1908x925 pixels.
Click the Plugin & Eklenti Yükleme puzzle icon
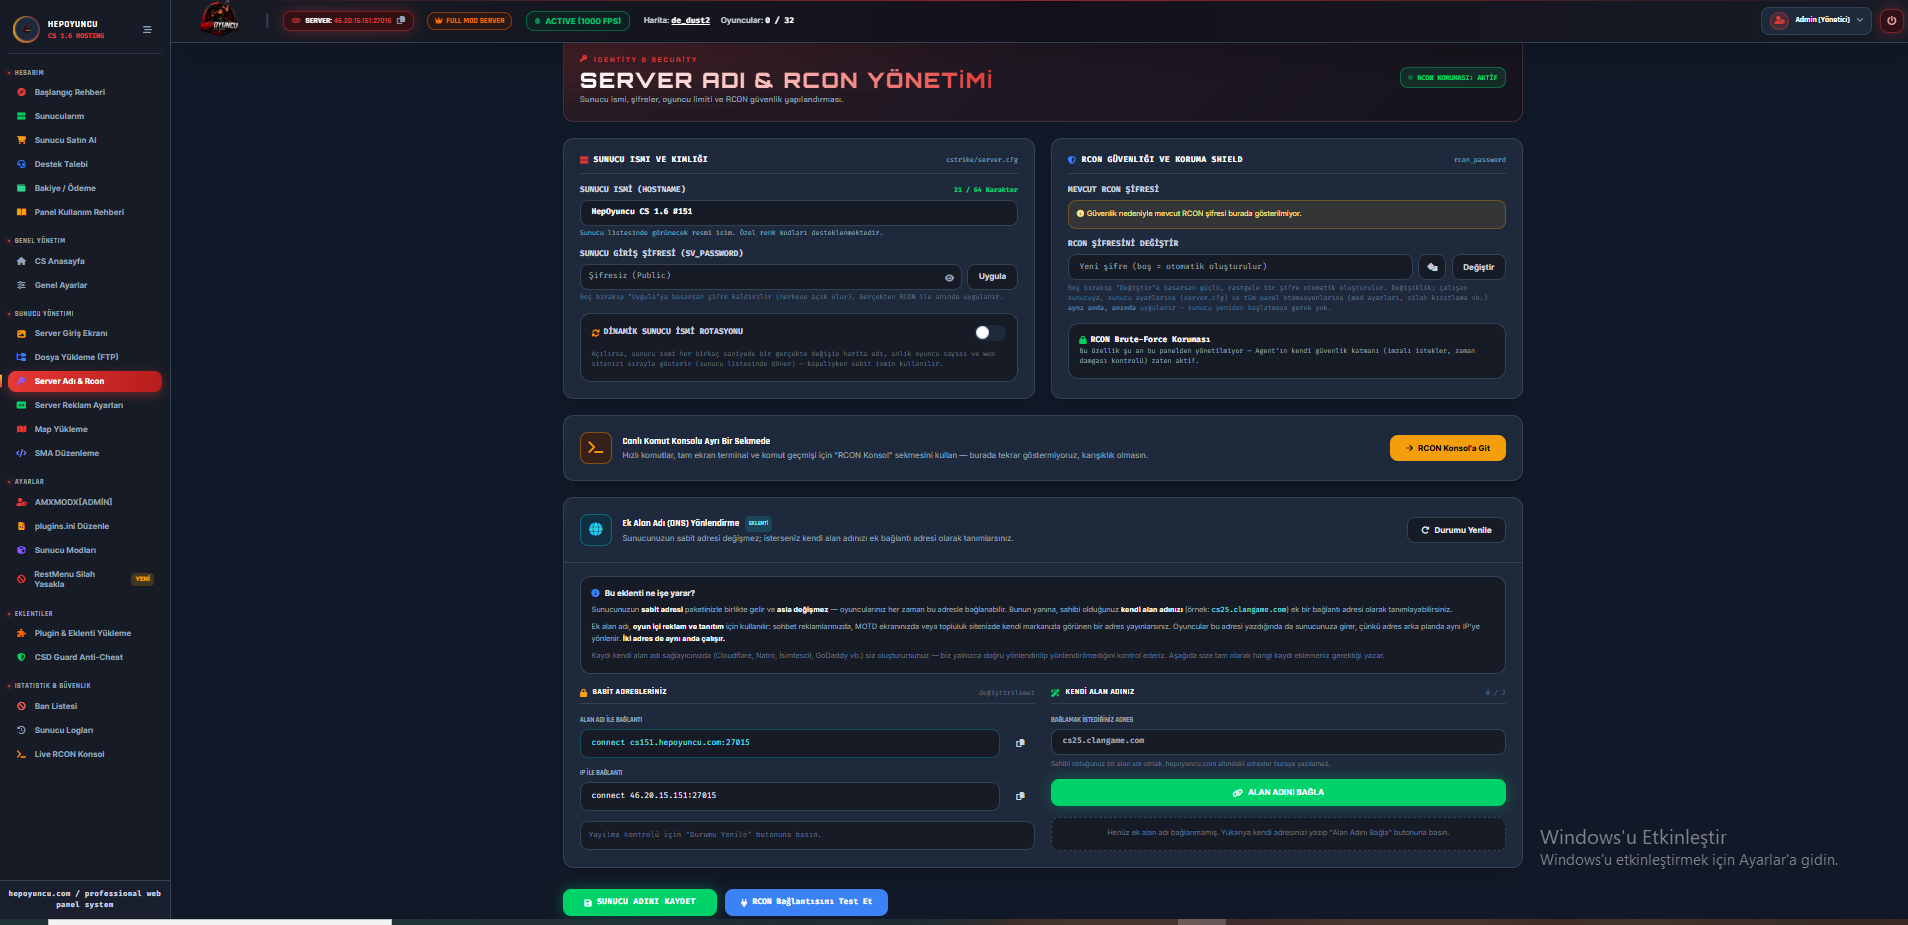pos(21,633)
